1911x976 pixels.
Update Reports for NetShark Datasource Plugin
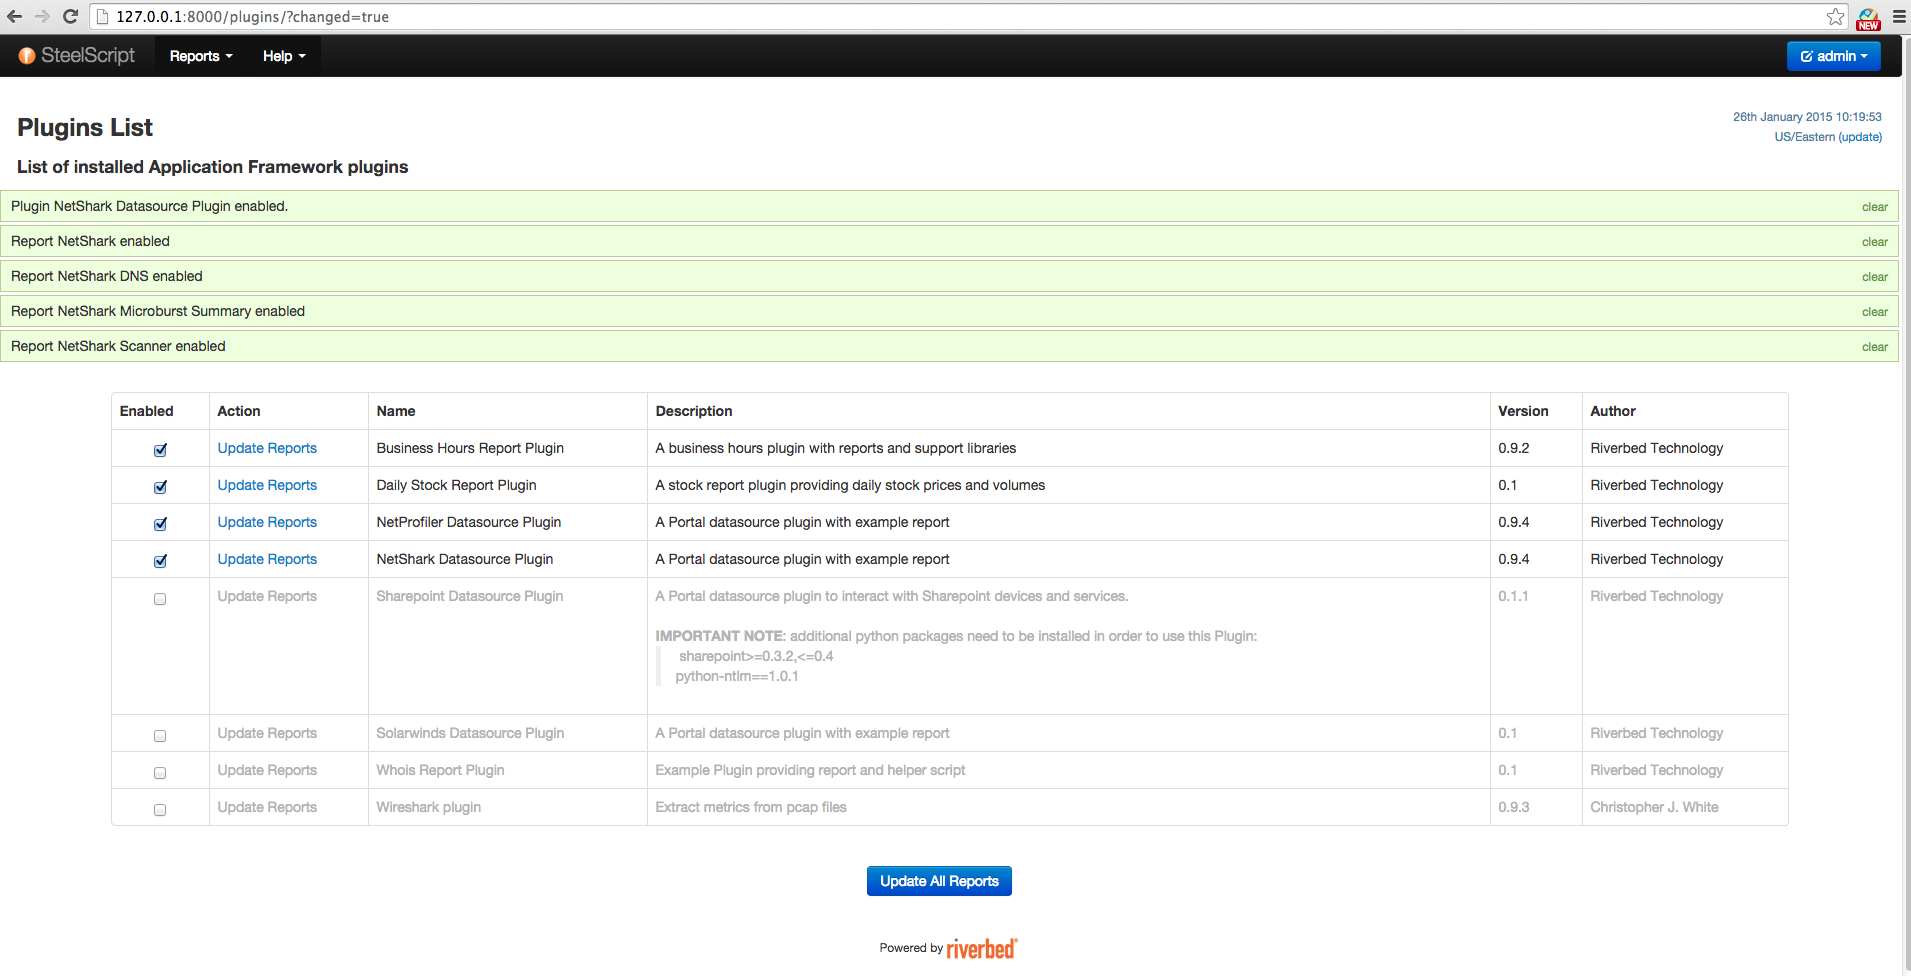tap(267, 559)
